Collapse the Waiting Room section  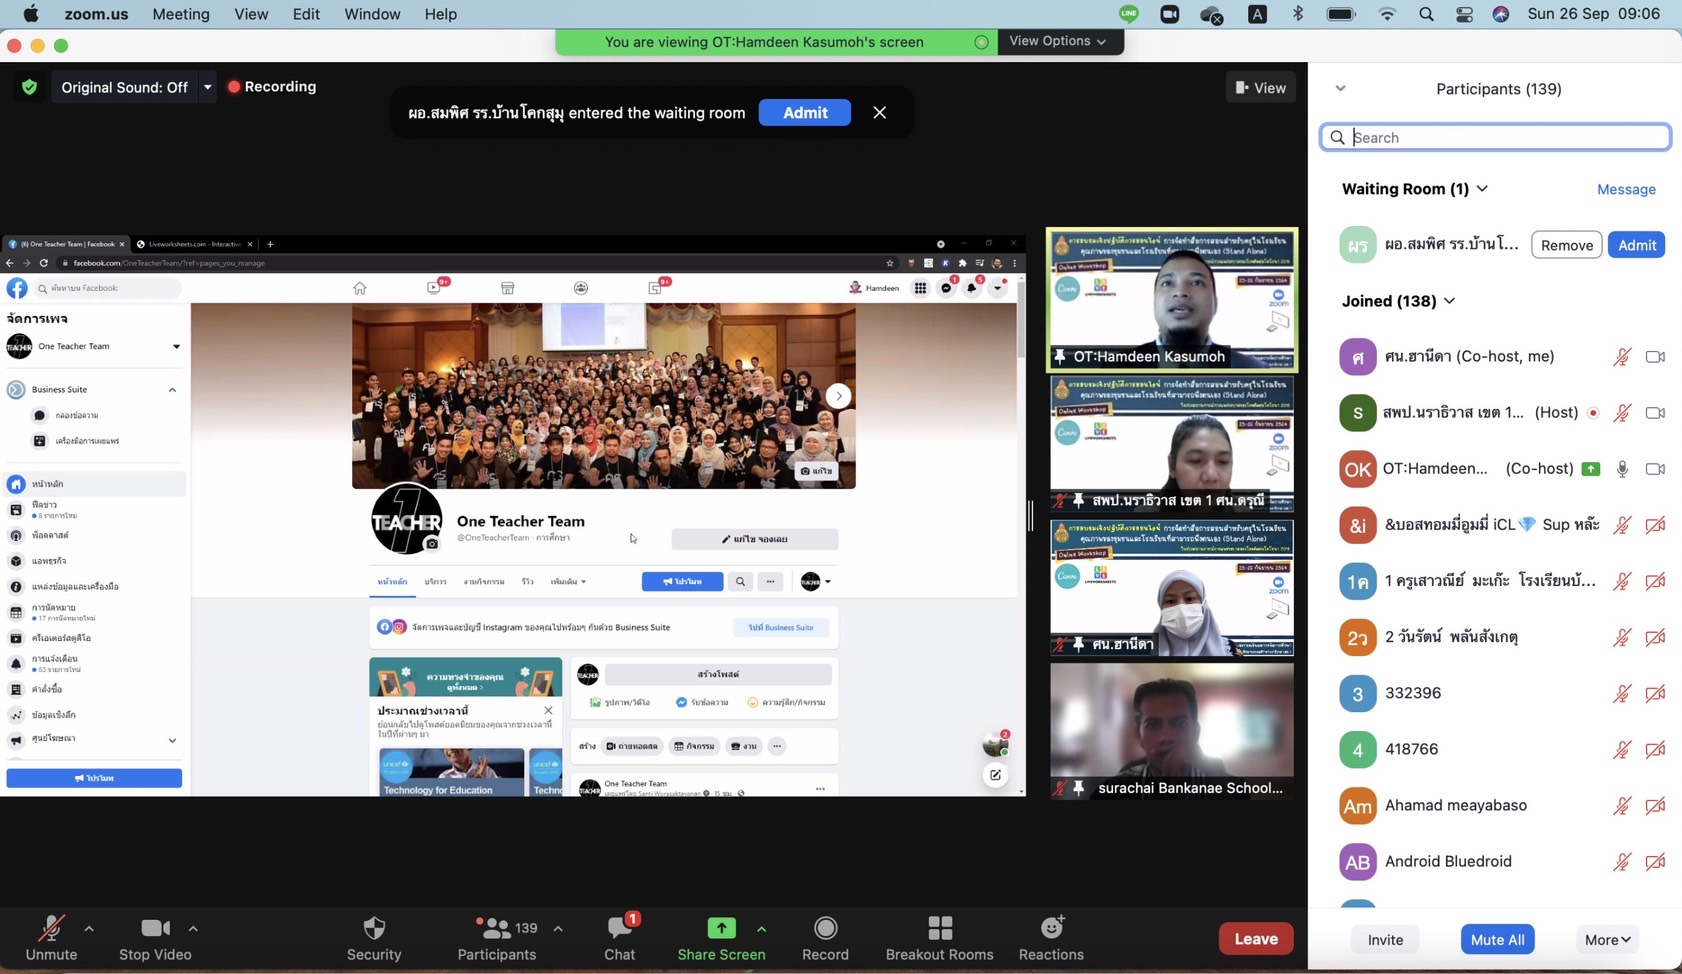[1482, 189]
